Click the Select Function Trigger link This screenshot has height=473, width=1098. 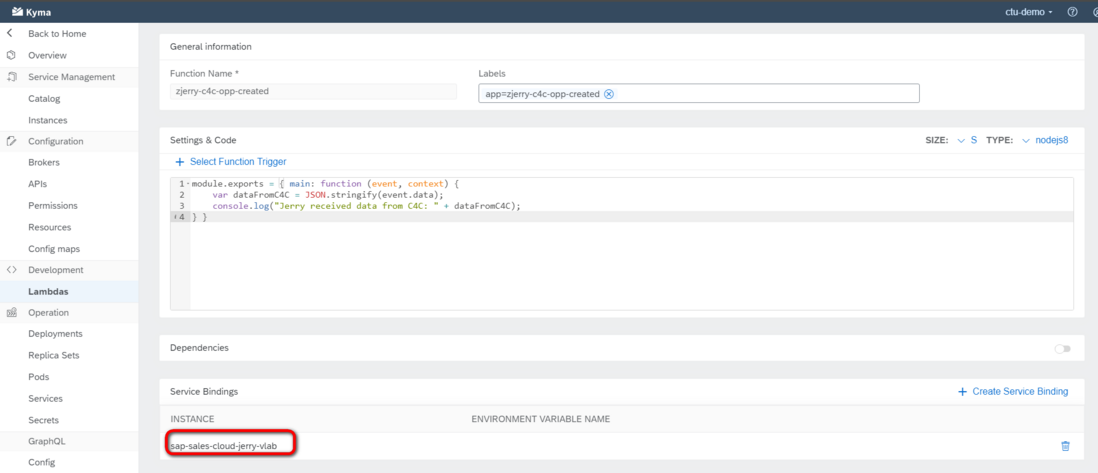(x=238, y=161)
